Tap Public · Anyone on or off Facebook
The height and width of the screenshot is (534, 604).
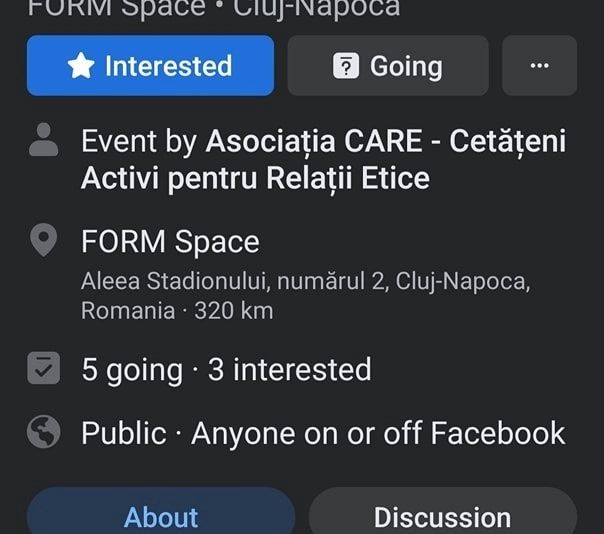click(x=323, y=433)
